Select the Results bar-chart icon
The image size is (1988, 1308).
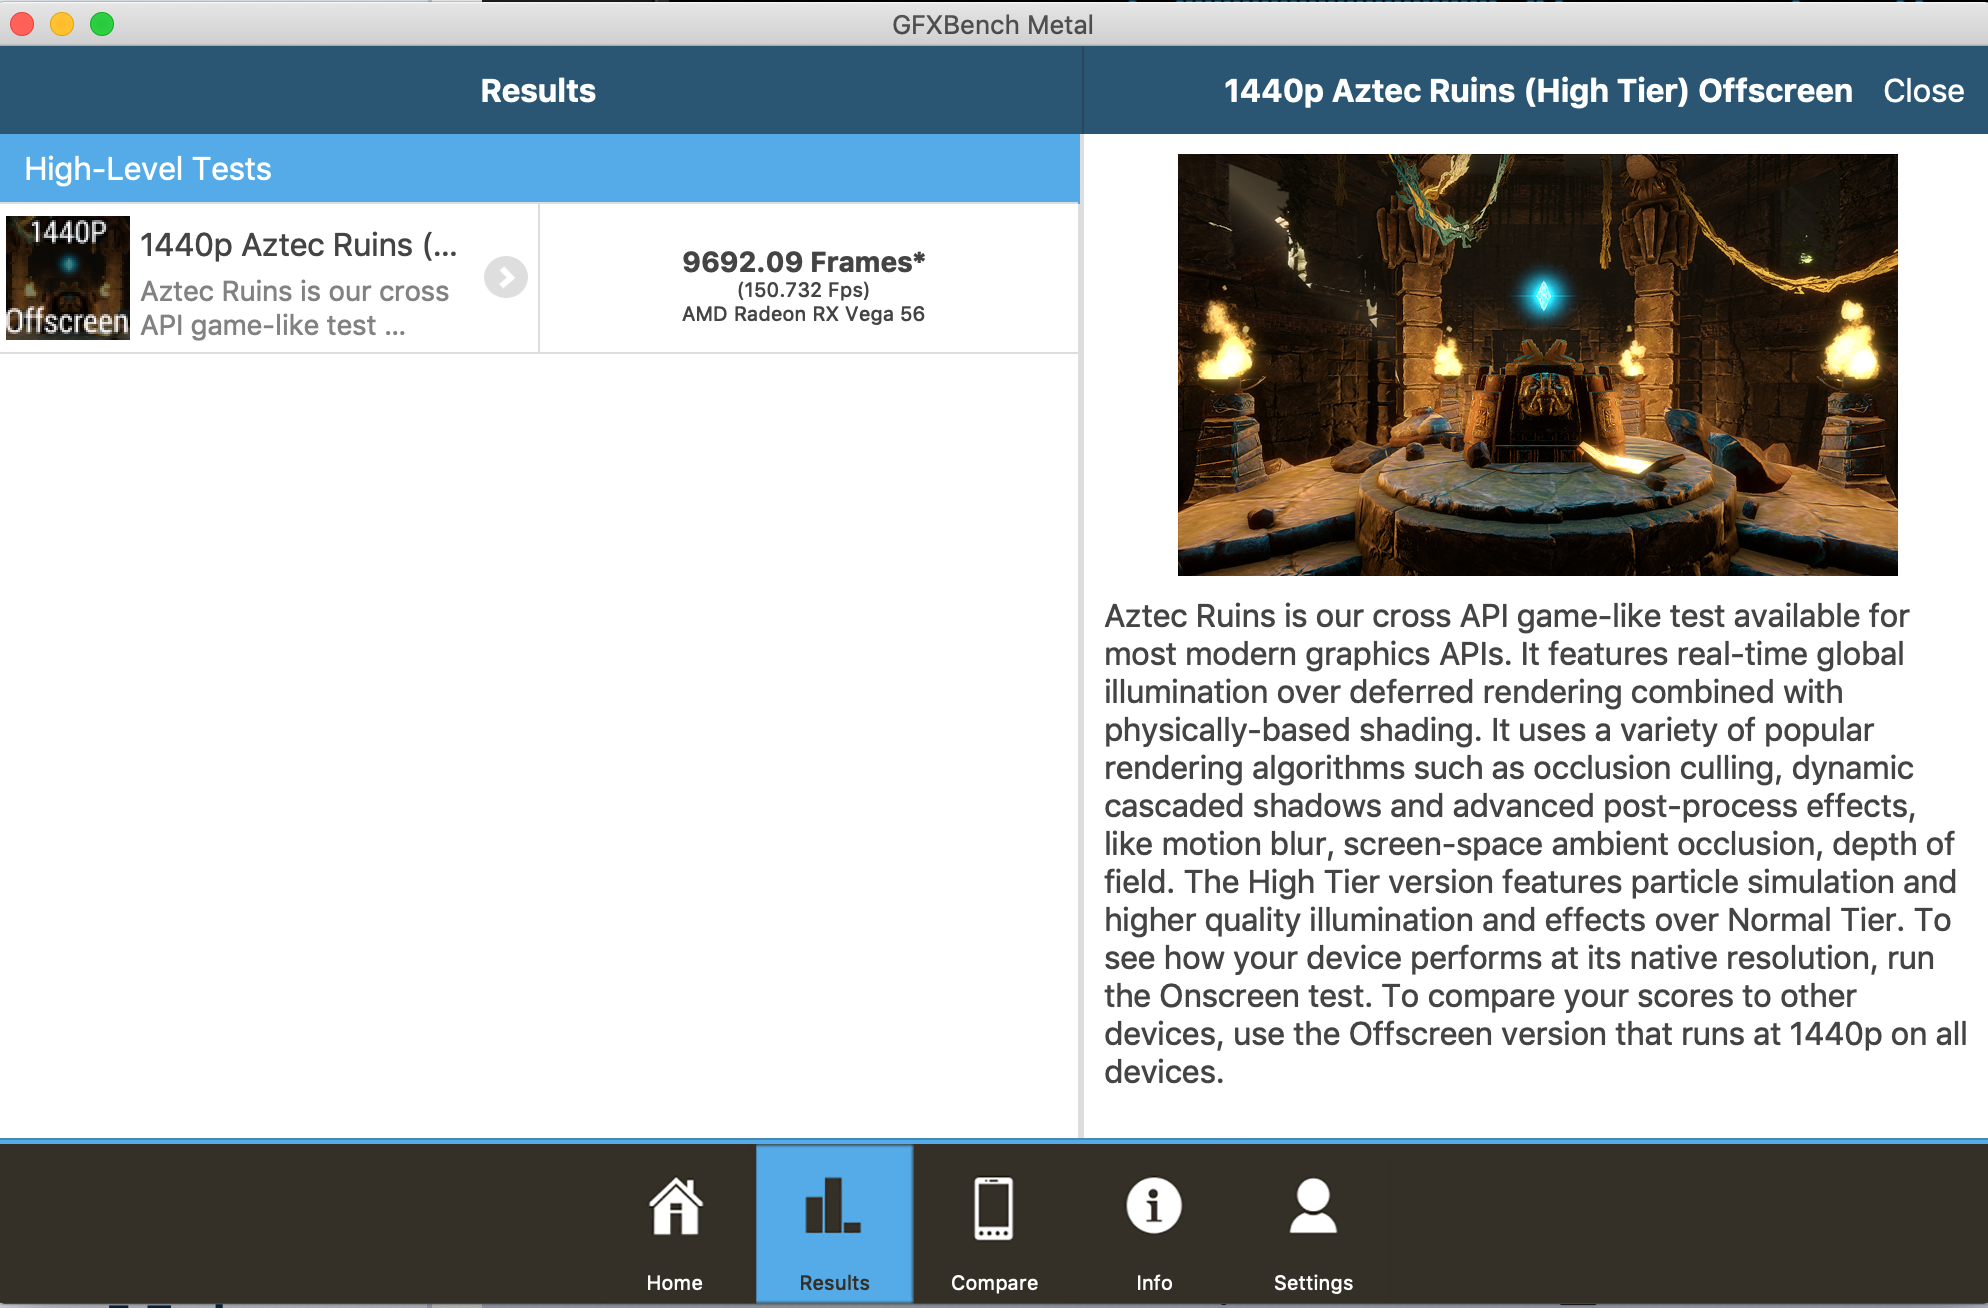coord(833,1207)
